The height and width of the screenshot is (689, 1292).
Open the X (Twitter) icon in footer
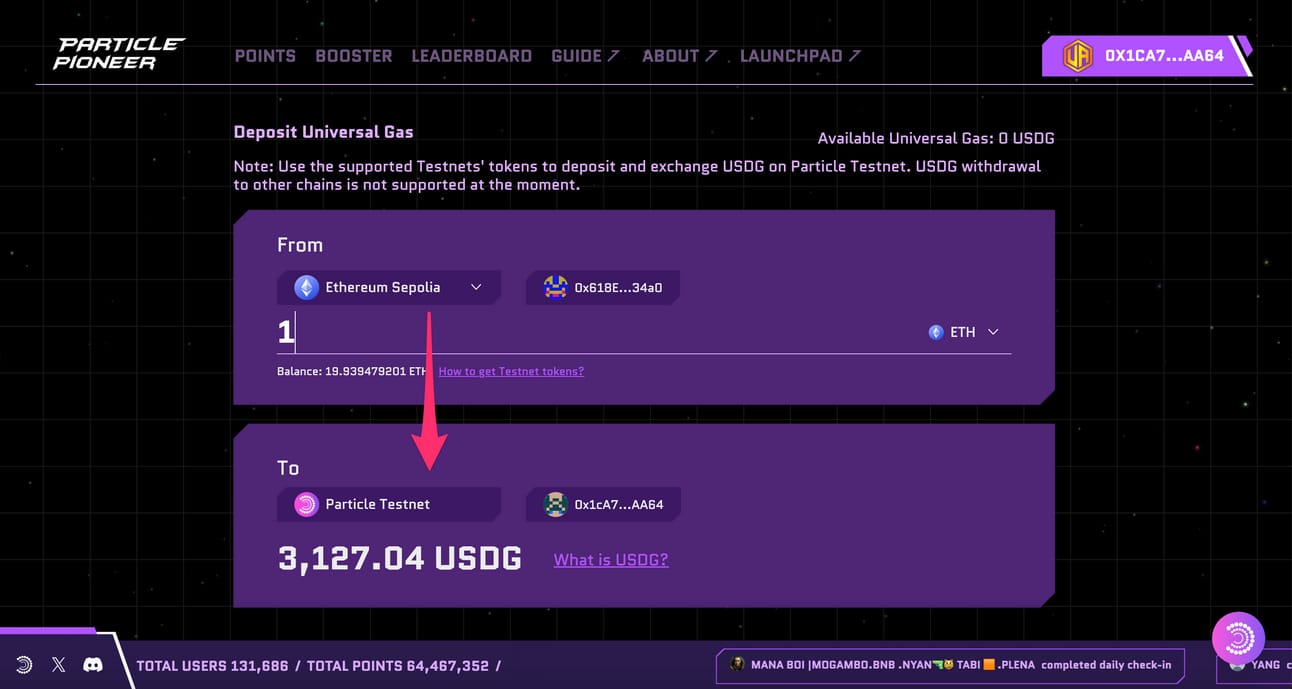[58, 664]
